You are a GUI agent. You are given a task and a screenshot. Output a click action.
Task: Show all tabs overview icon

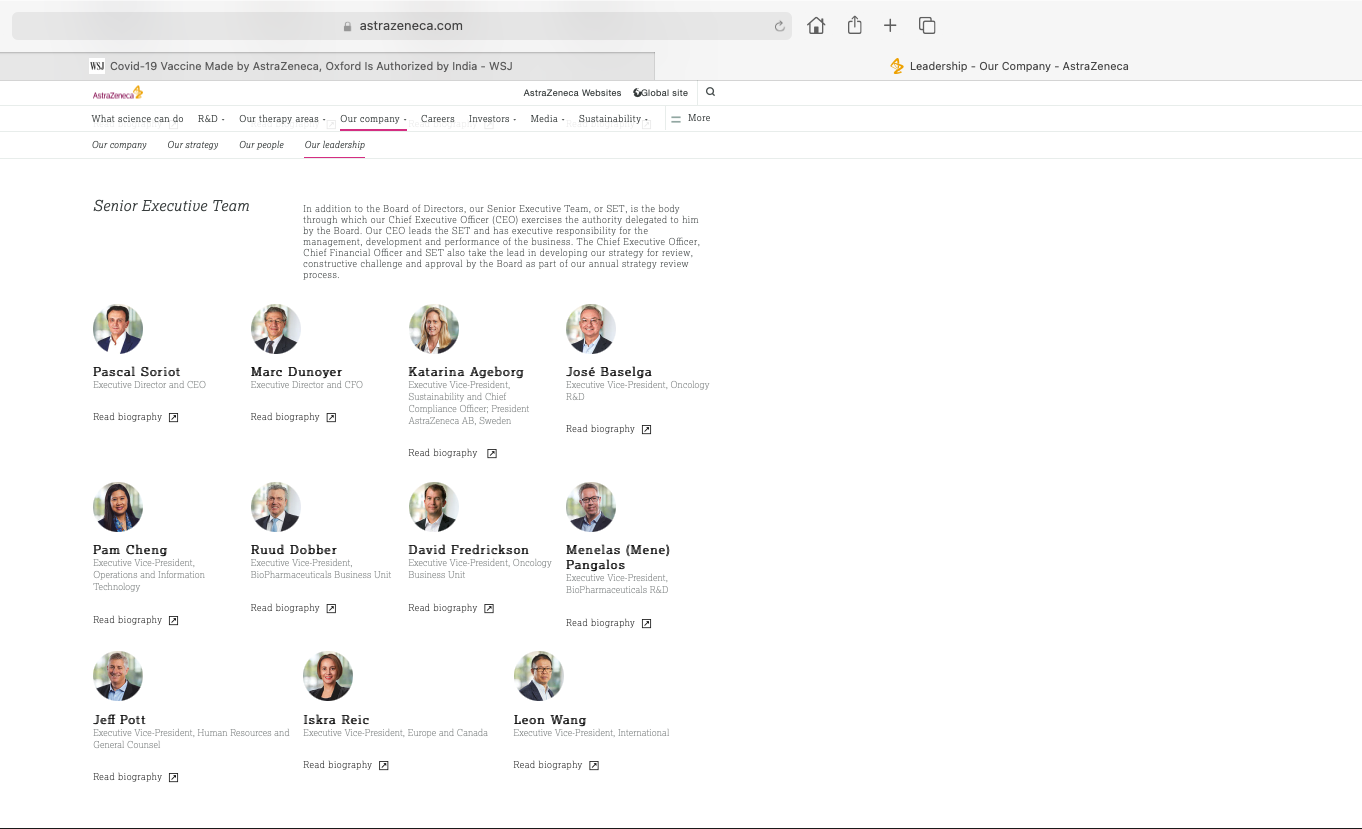927,26
